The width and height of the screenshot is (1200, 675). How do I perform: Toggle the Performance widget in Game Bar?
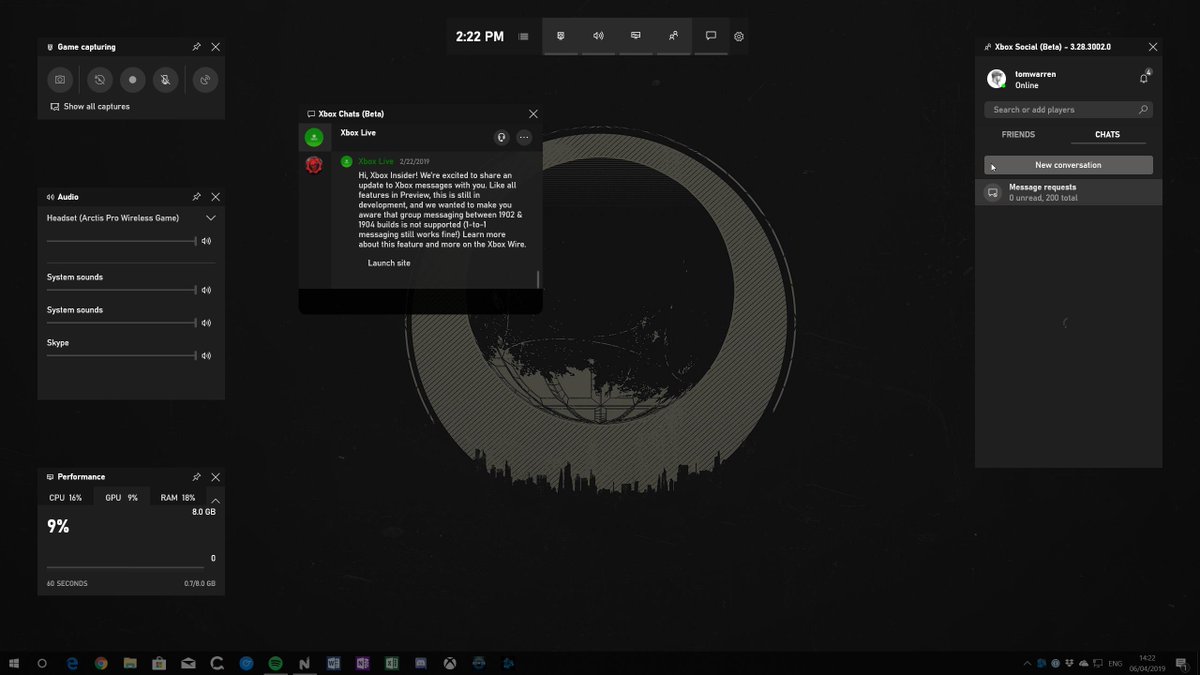[x=635, y=36]
